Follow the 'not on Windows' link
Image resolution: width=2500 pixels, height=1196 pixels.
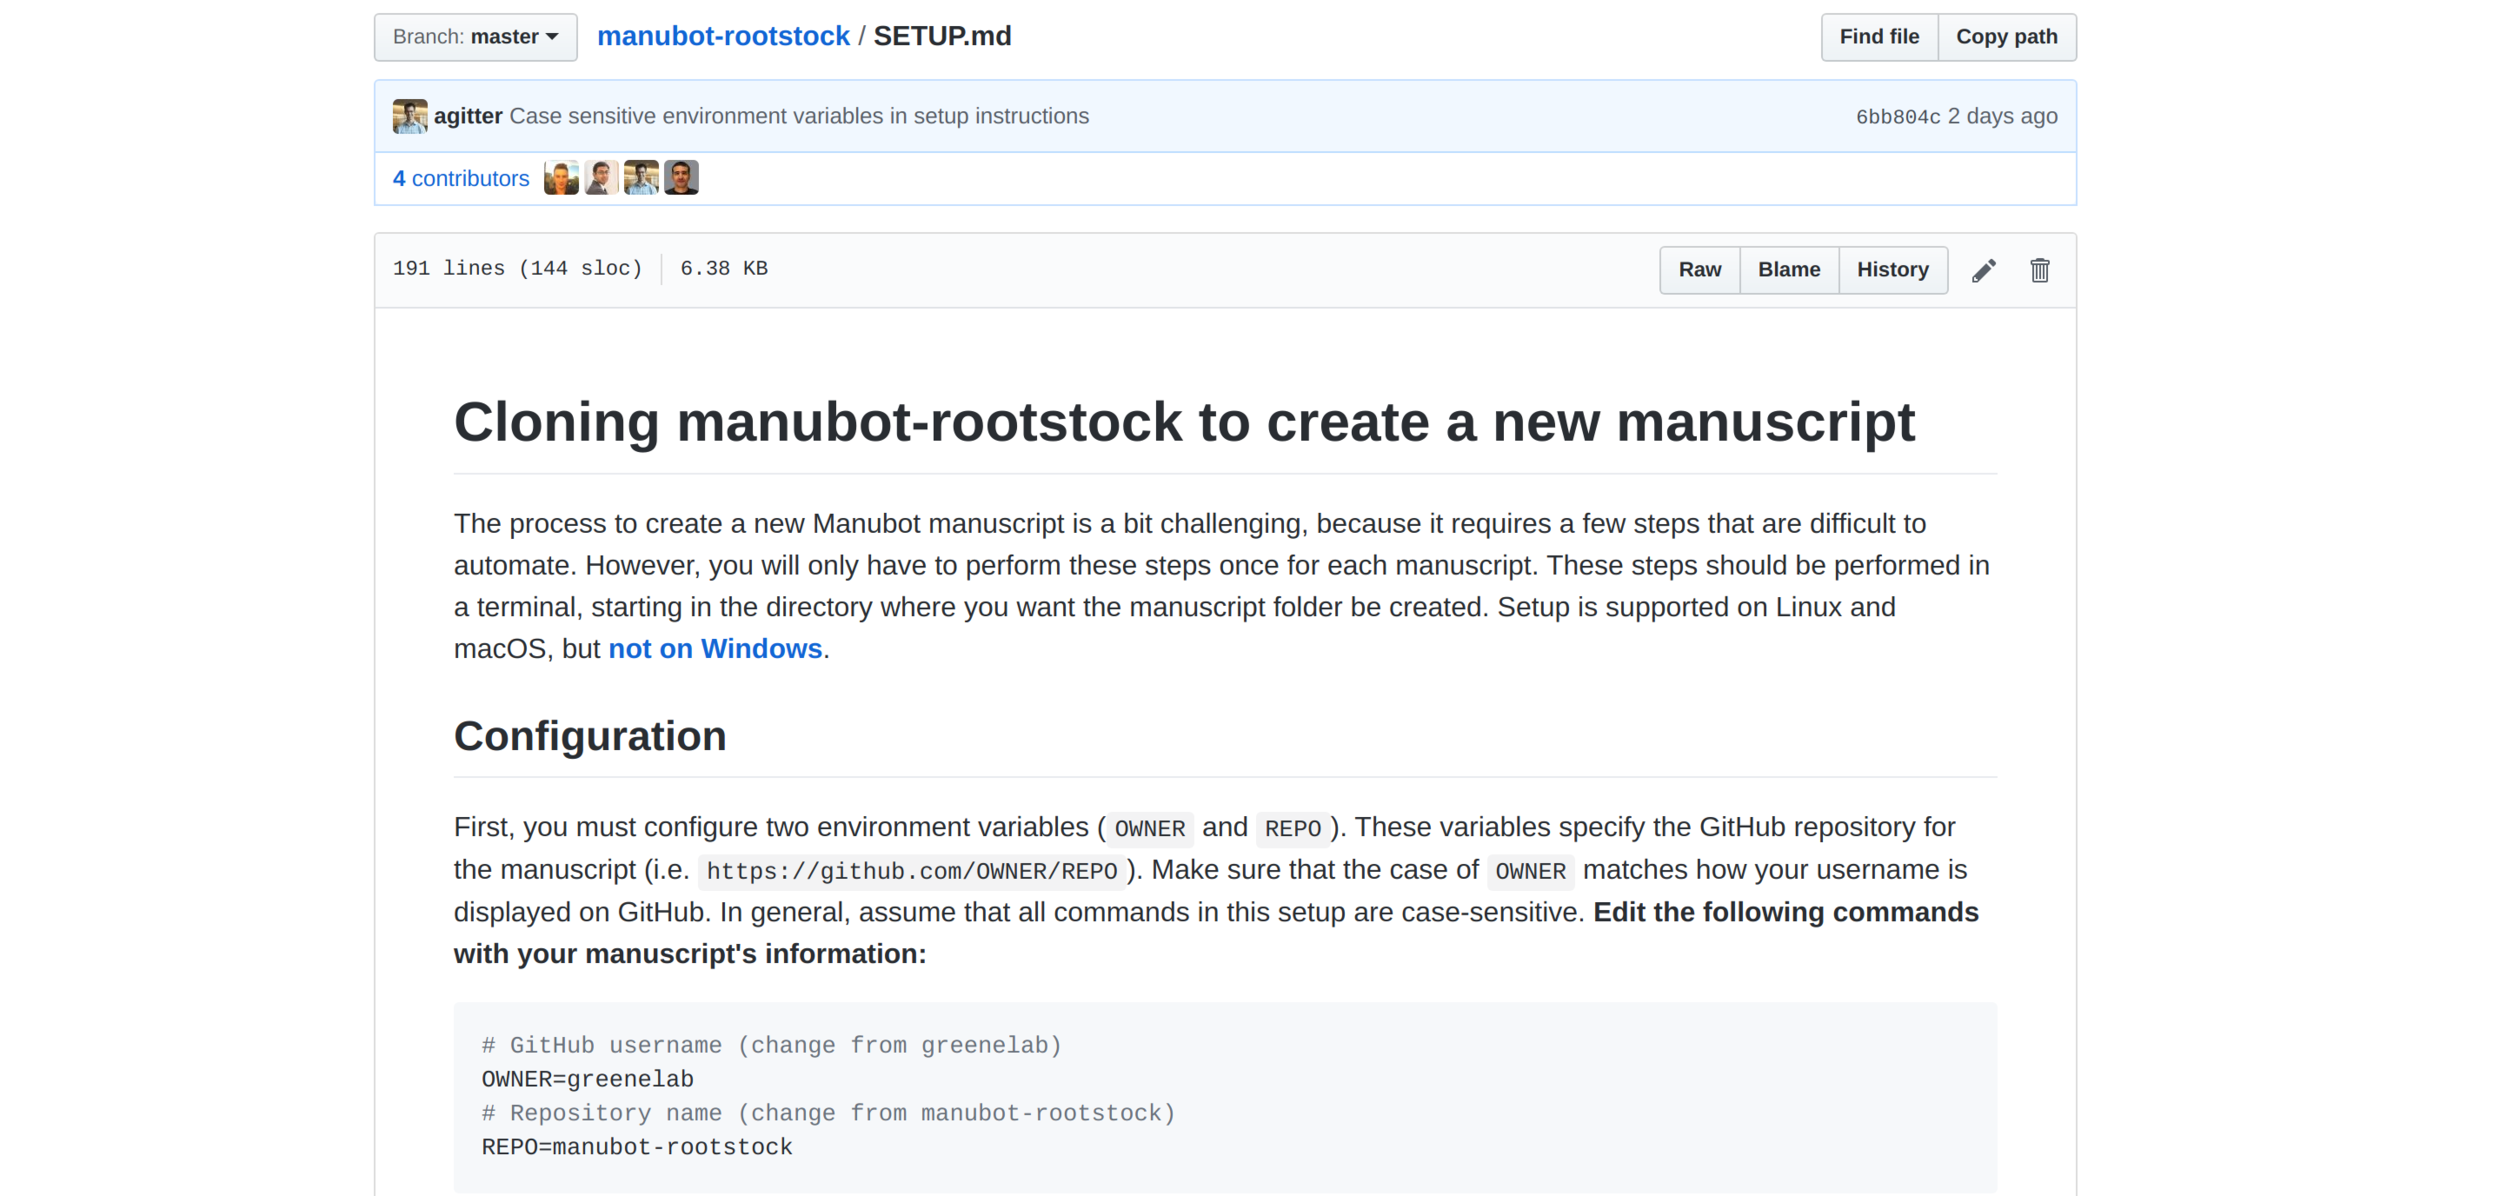(x=715, y=649)
